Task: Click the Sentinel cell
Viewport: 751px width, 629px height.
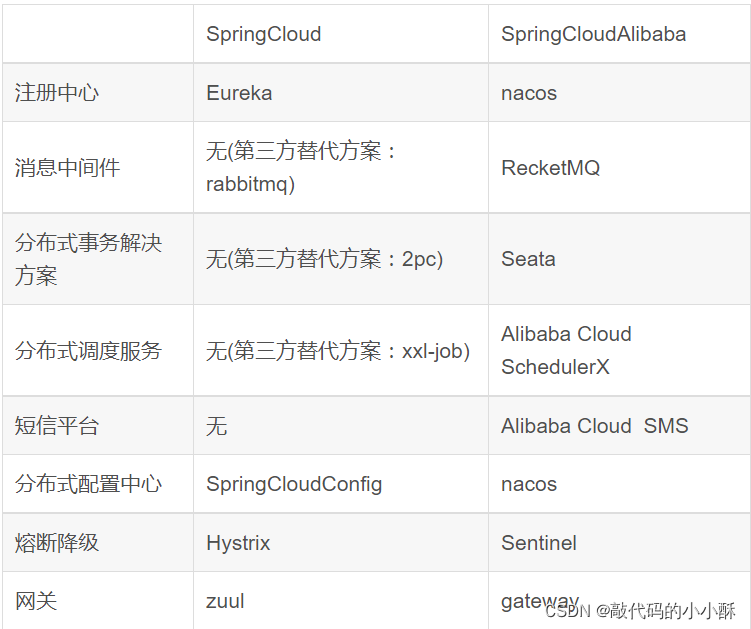Action: point(538,543)
